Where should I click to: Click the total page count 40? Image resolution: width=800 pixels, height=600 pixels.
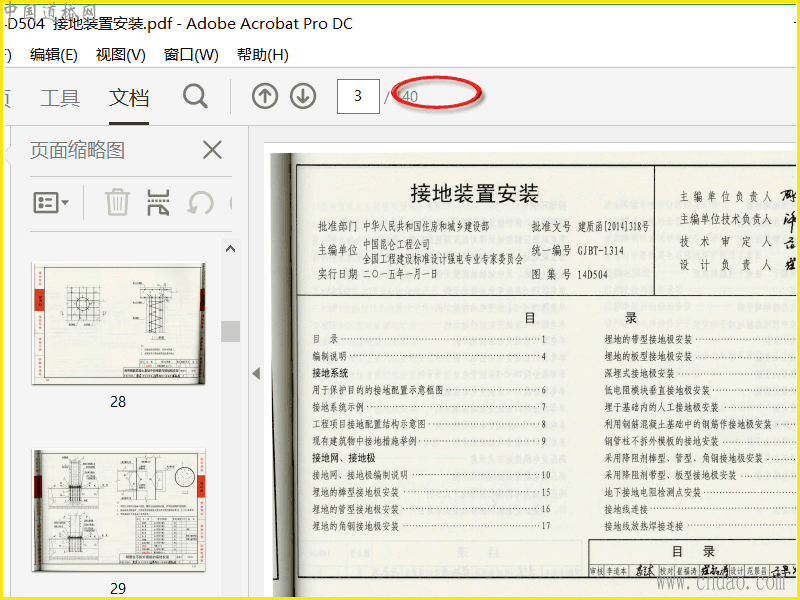click(x=410, y=96)
